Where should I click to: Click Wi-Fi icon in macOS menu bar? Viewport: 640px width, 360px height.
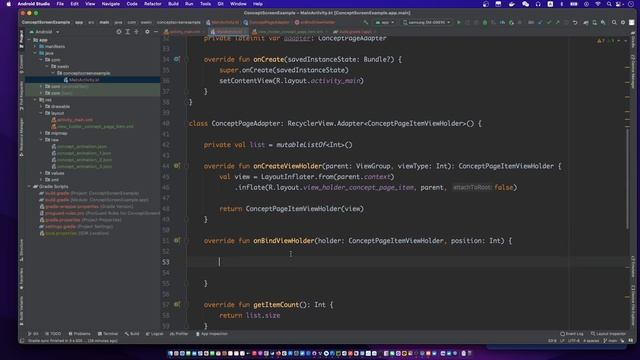(x=598, y=4)
